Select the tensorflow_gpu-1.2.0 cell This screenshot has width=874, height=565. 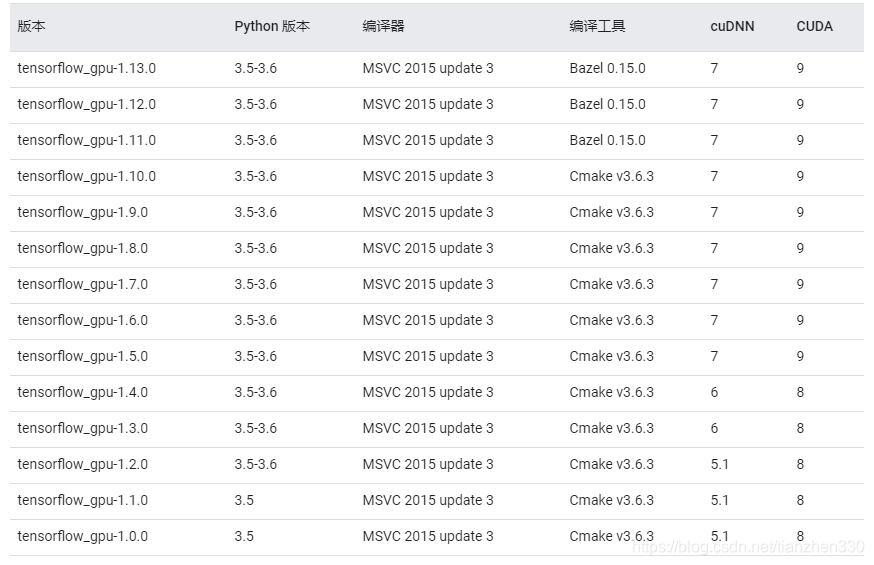pyautogui.click(x=82, y=465)
